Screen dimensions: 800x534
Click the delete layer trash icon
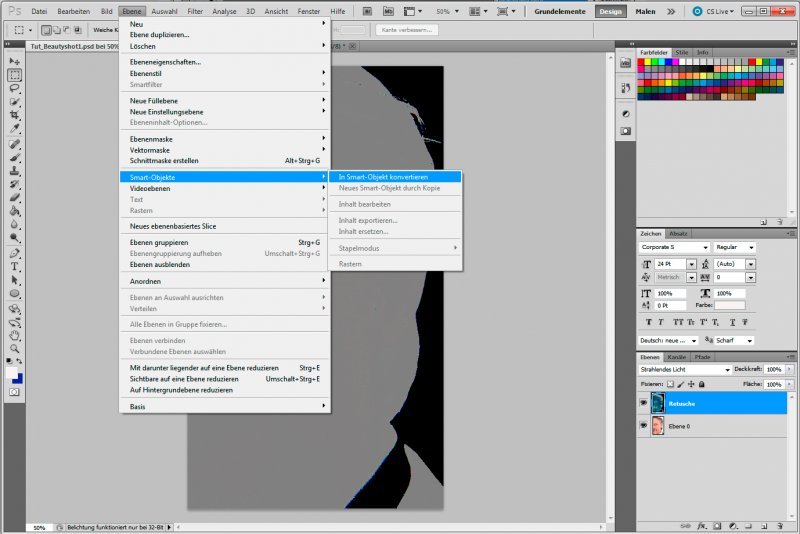pos(780,526)
